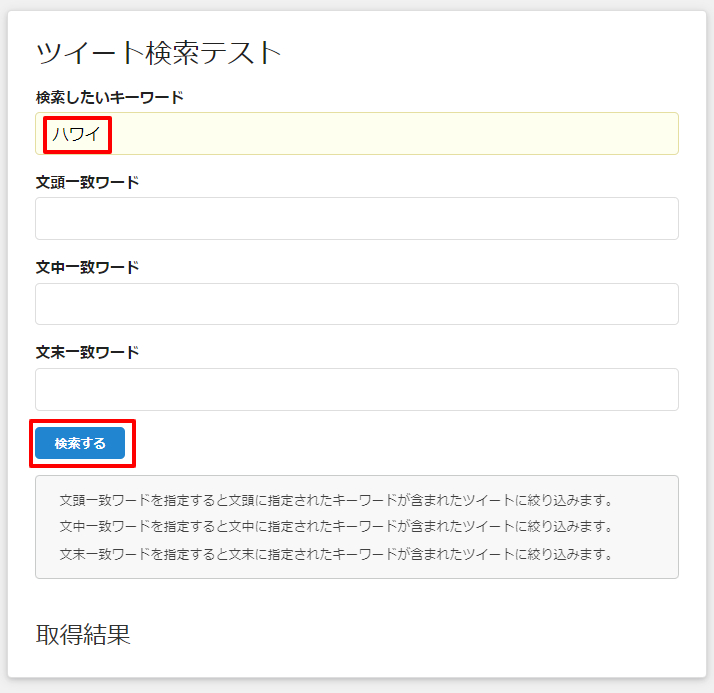
Task: Click the help line explaining 文末一致ワード
Action: pos(335,553)
